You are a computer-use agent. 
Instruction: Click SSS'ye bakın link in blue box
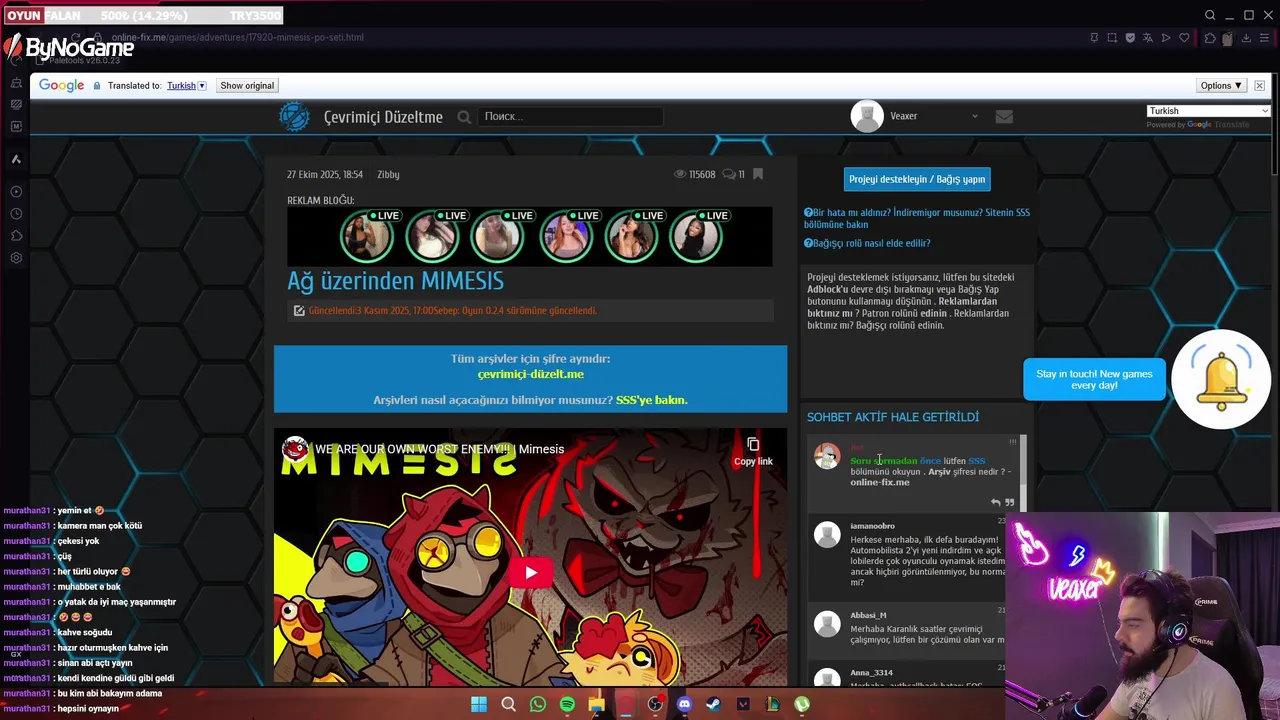click(651, 400)
